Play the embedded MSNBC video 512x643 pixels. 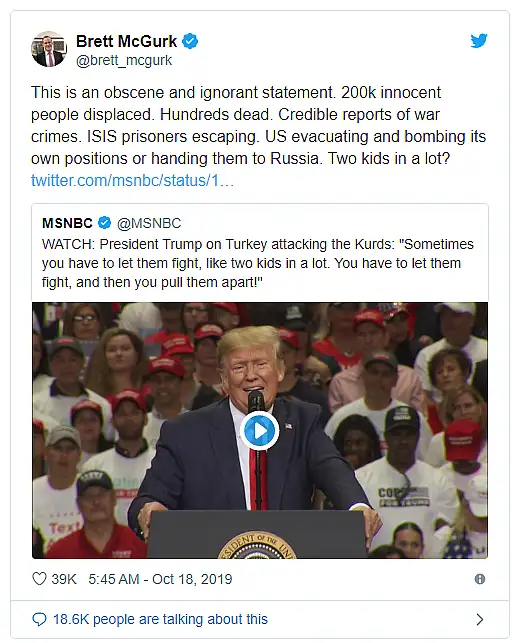[259, 431]
